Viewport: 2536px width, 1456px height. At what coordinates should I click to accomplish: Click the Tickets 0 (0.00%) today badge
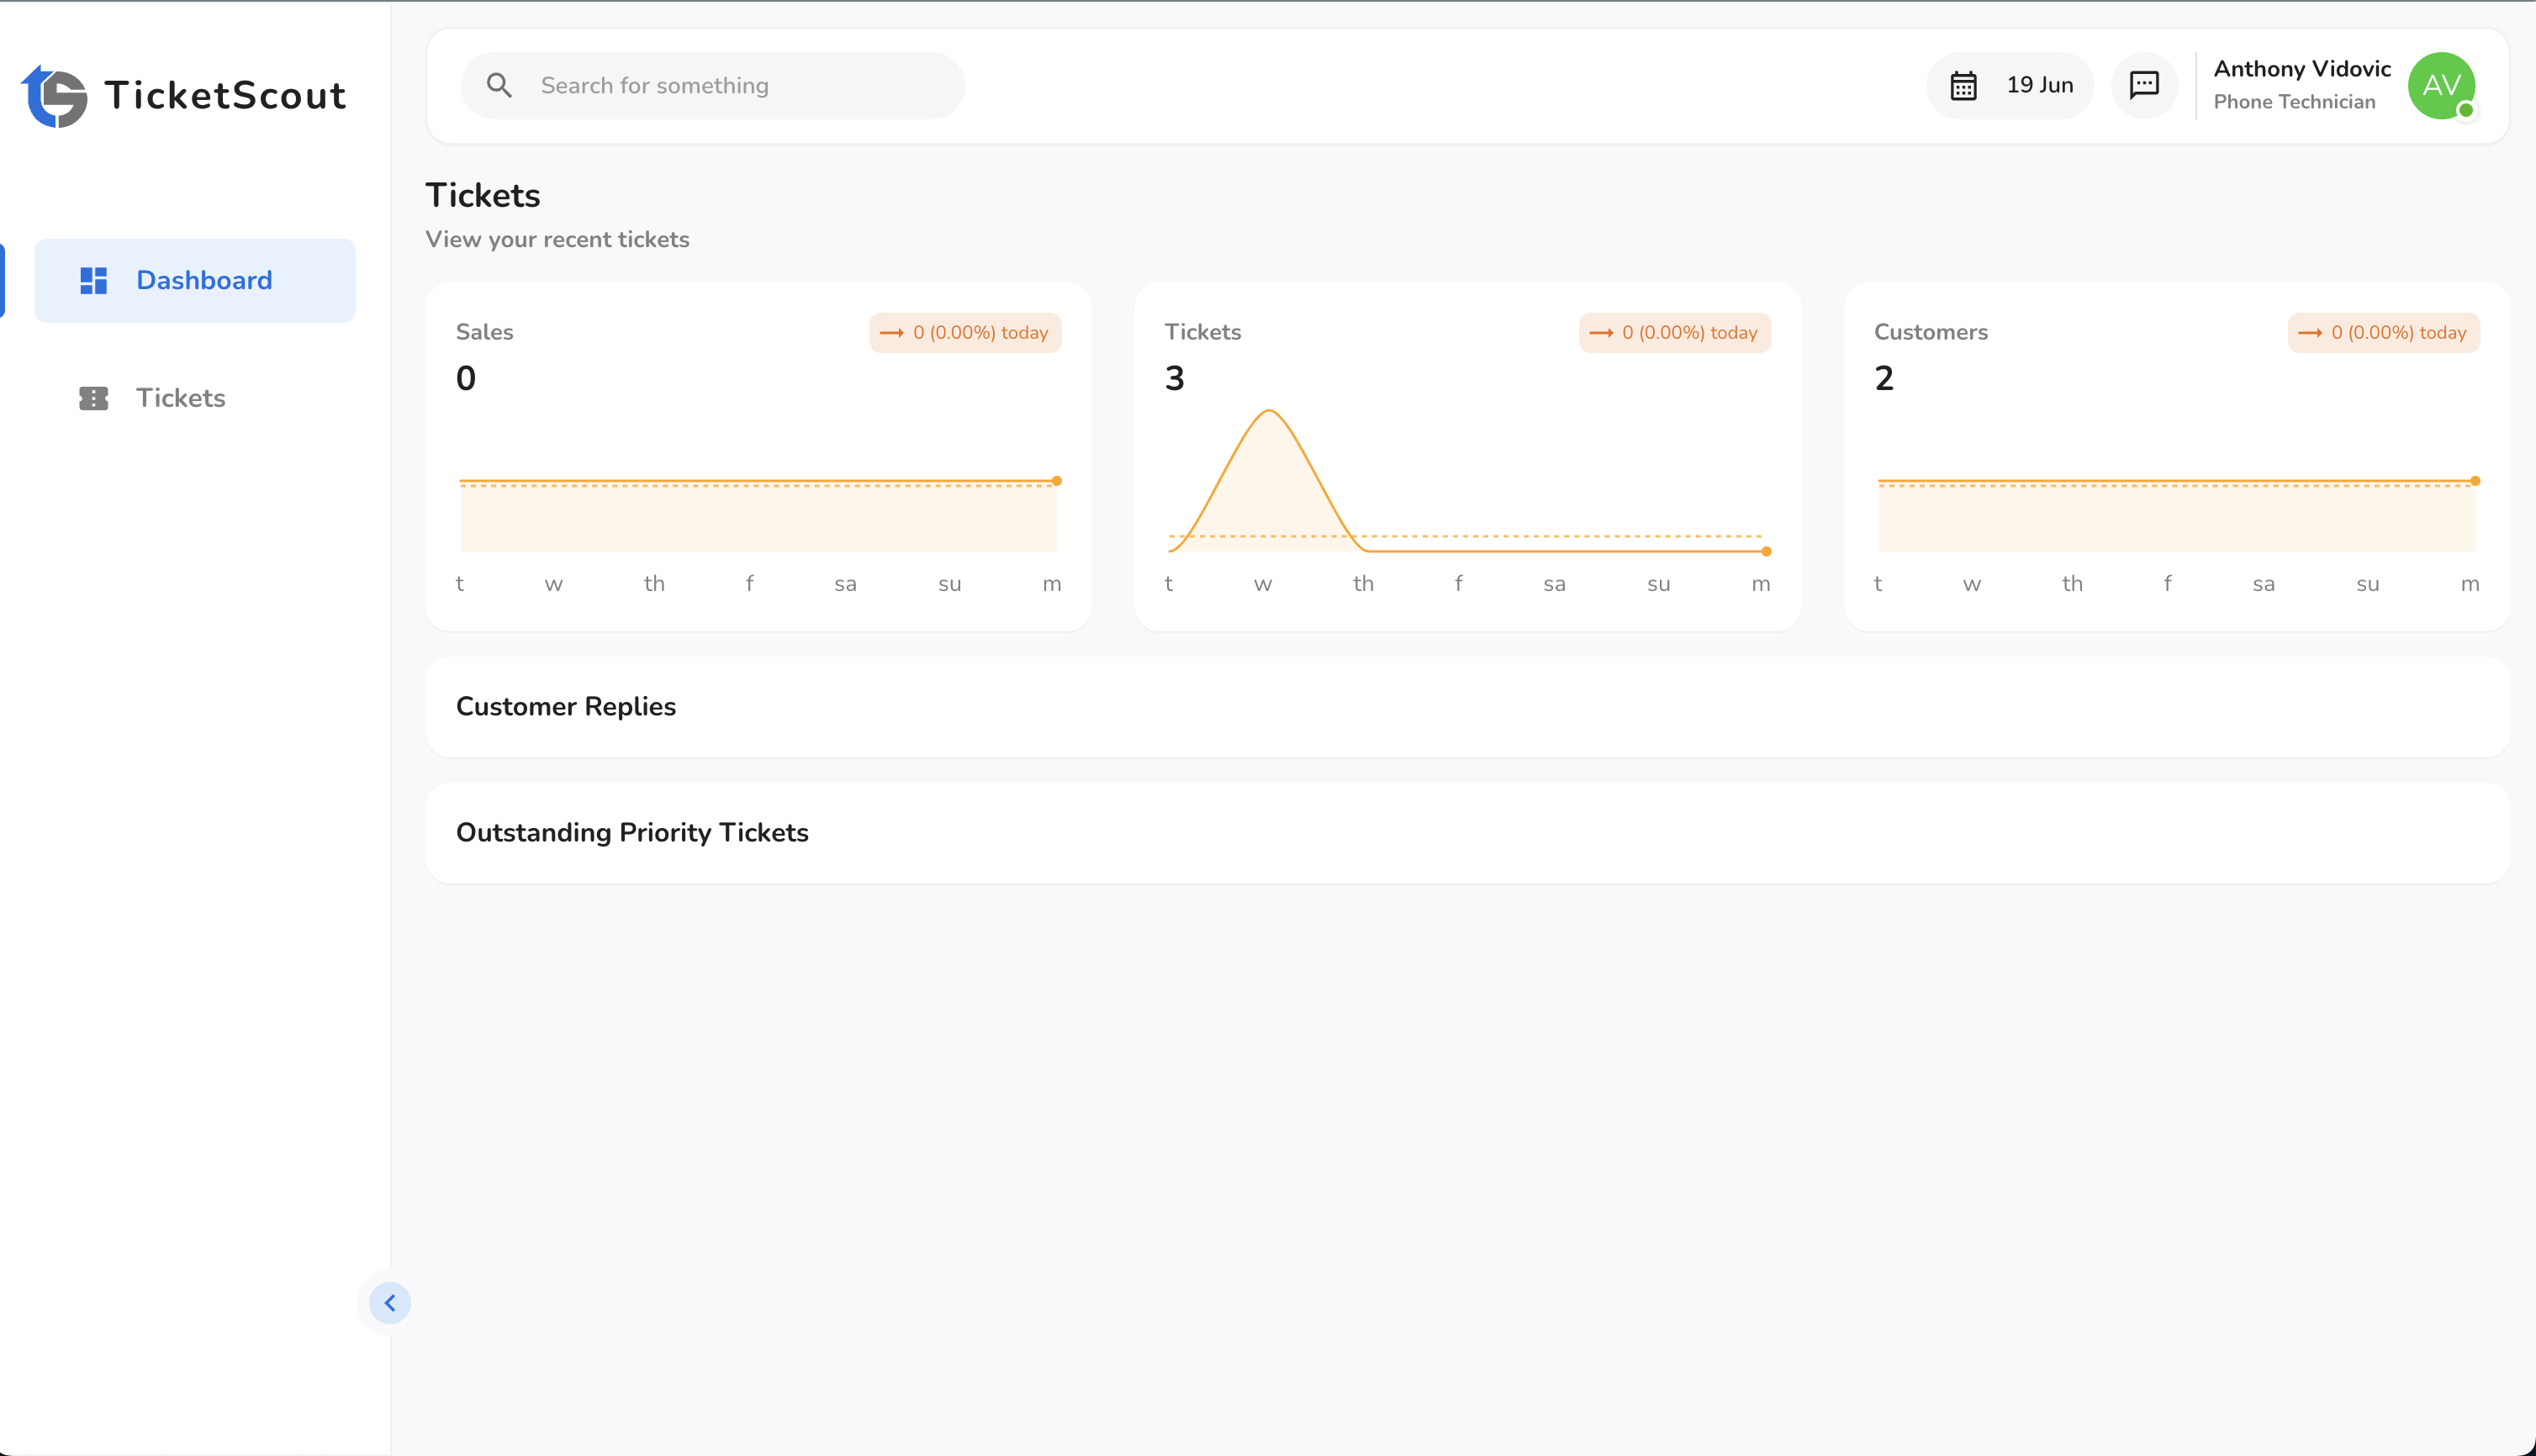[1674, 332]
